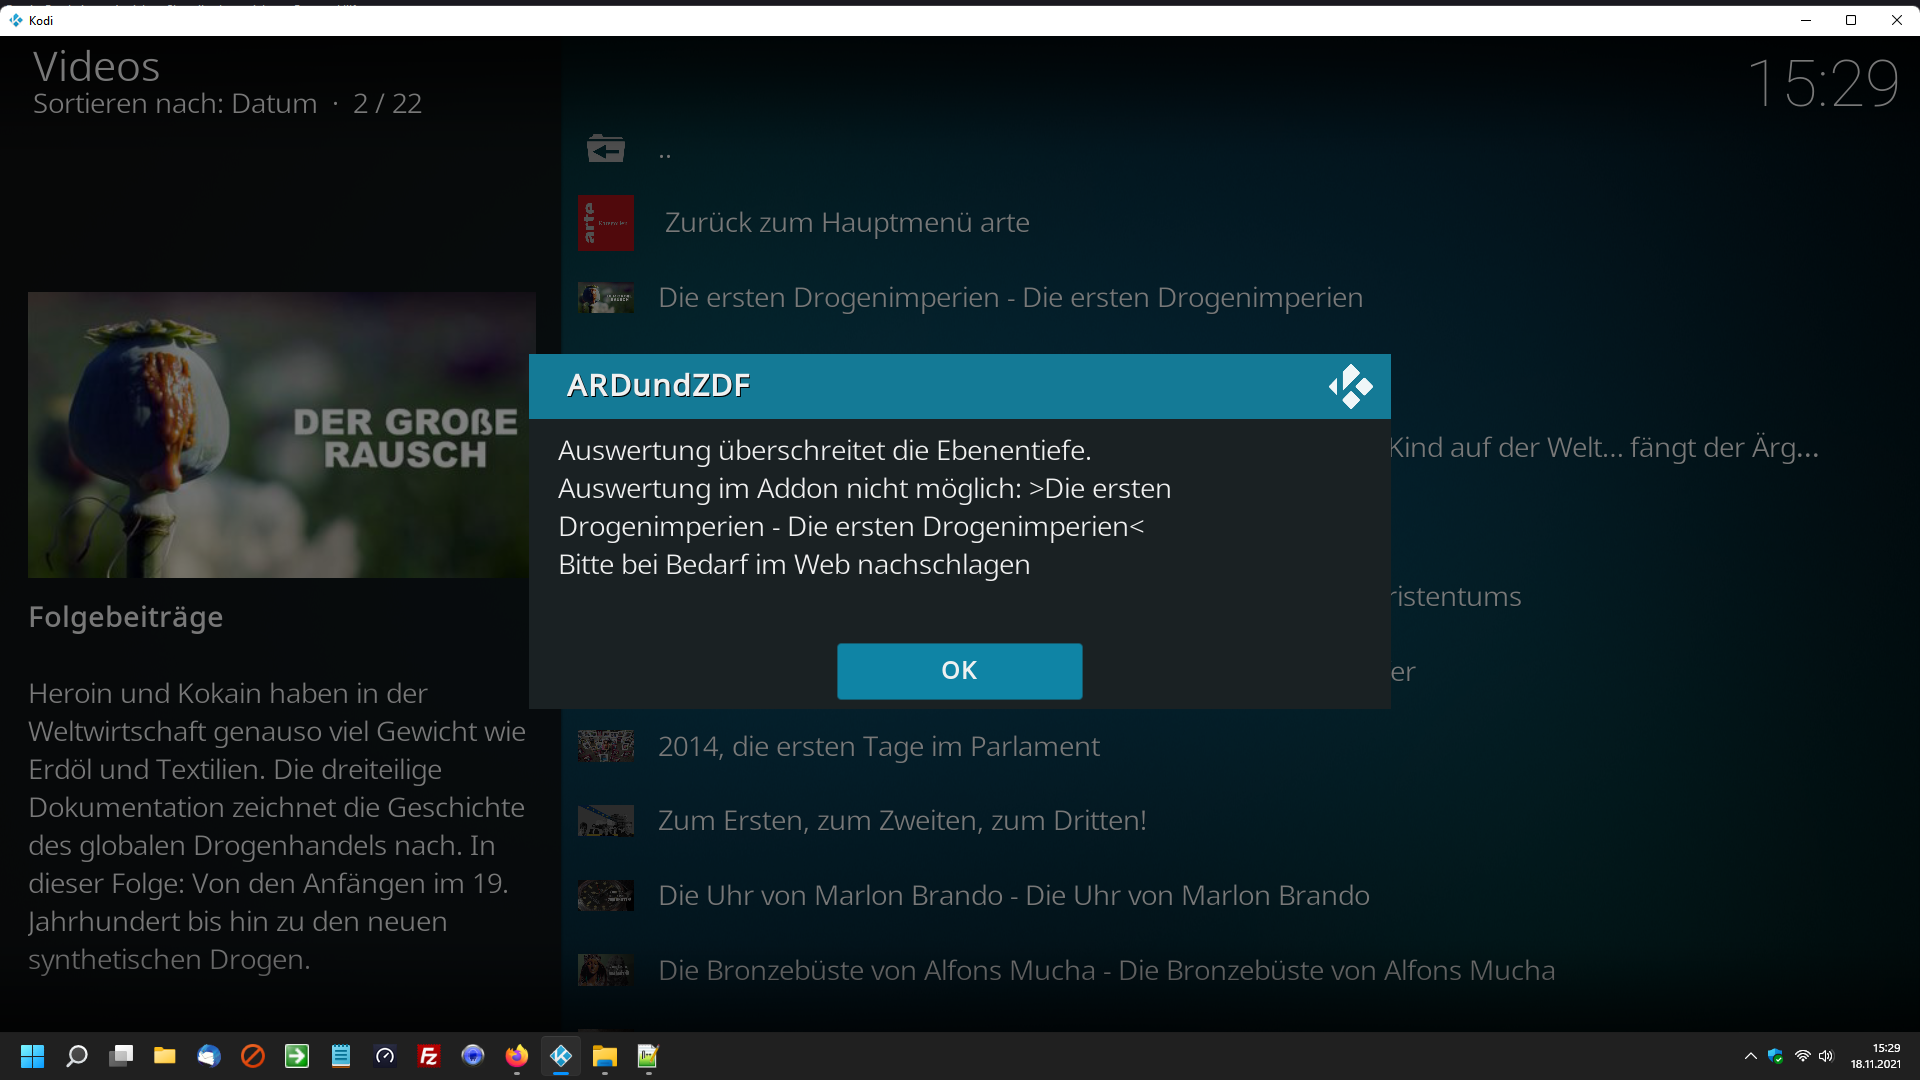Image resolution: width=1920 pixels, height=1080 pixels.
Task: Open the orange prohibited-sign app in taskbar
Action: pos(253,1056)
